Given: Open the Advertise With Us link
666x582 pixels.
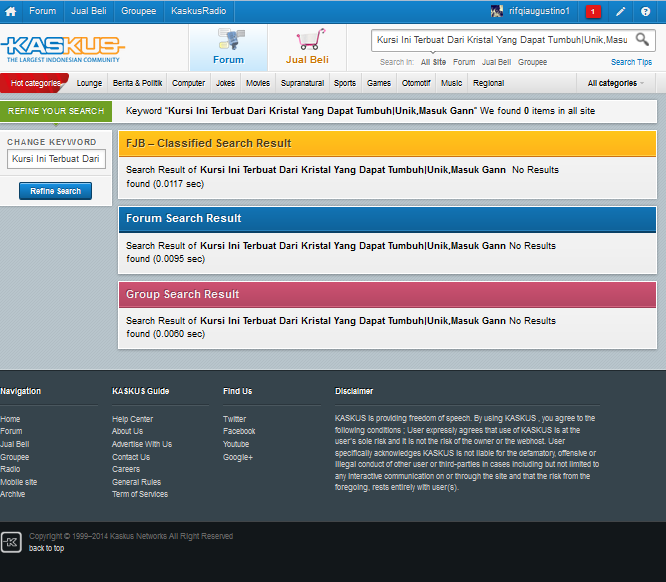Looking at the screenshot, I should tap(142, 444).
